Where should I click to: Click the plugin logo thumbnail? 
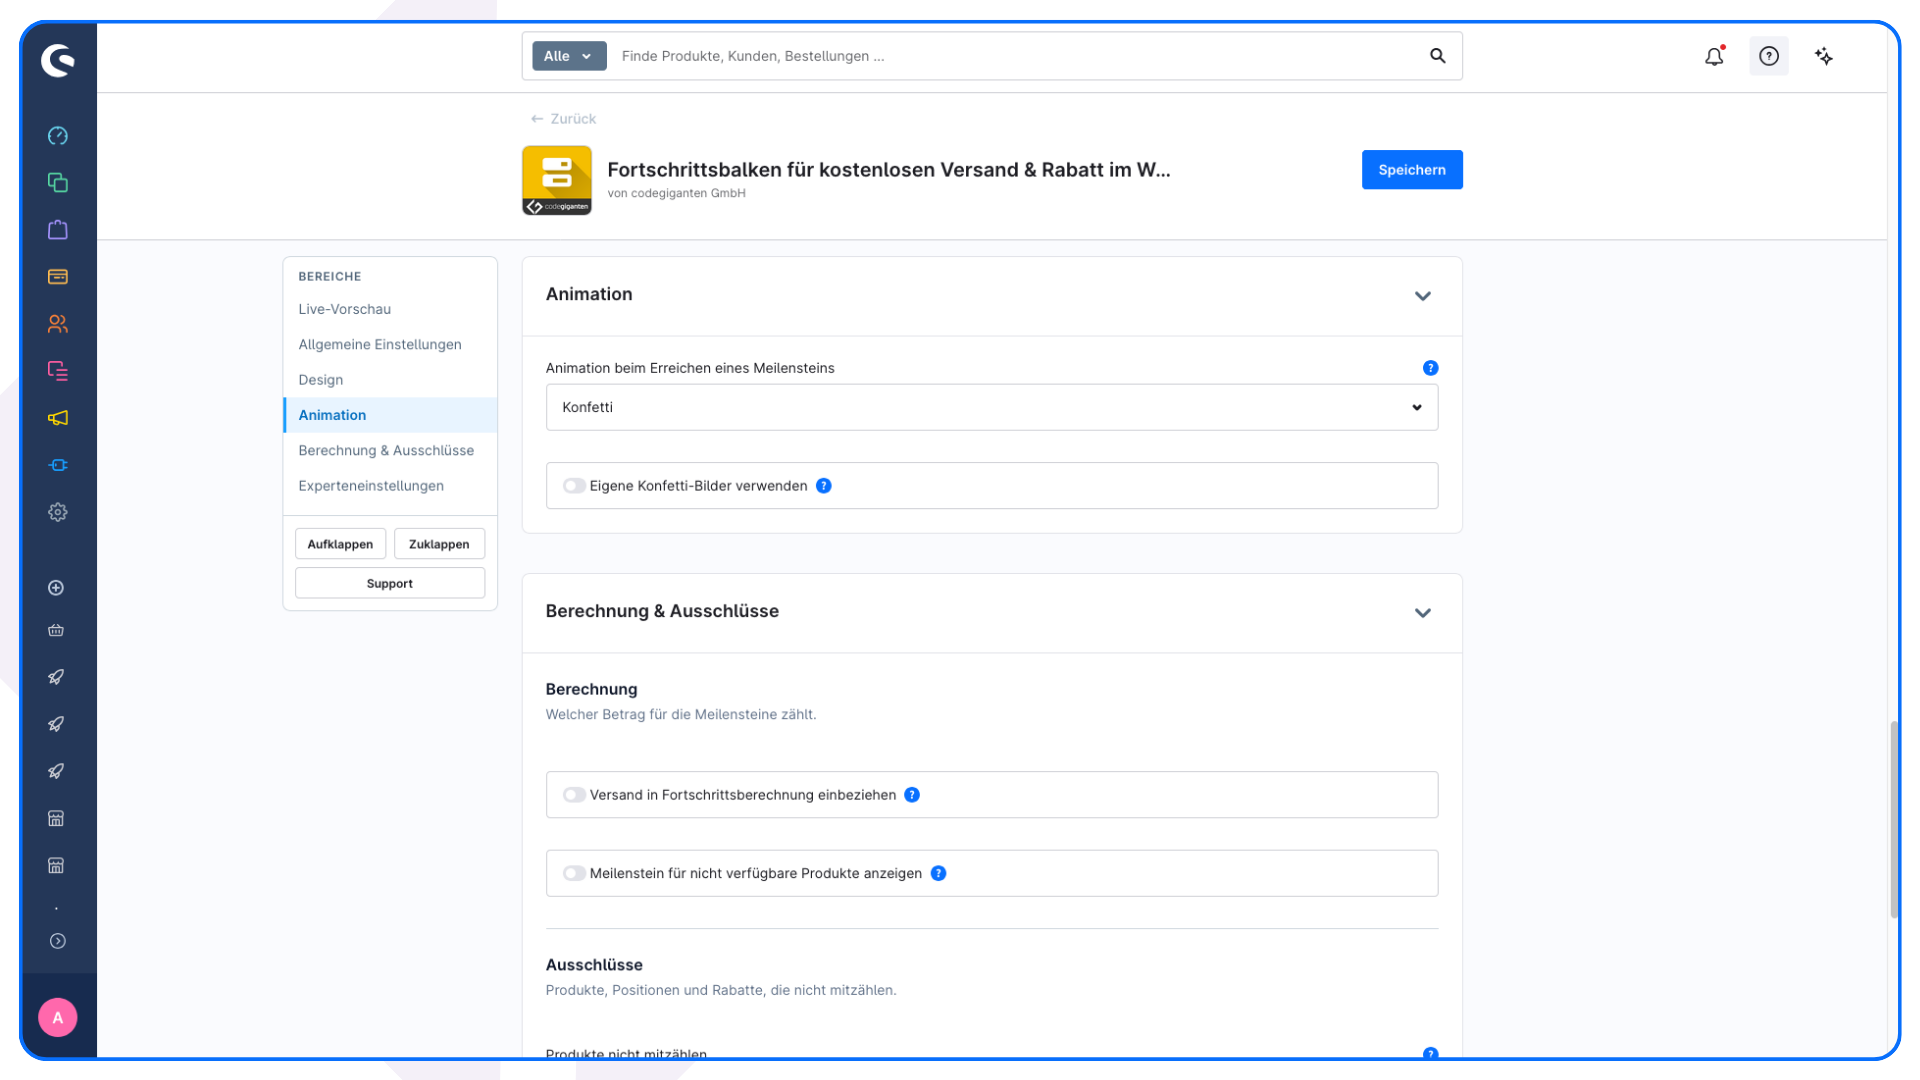coord(557,180)
